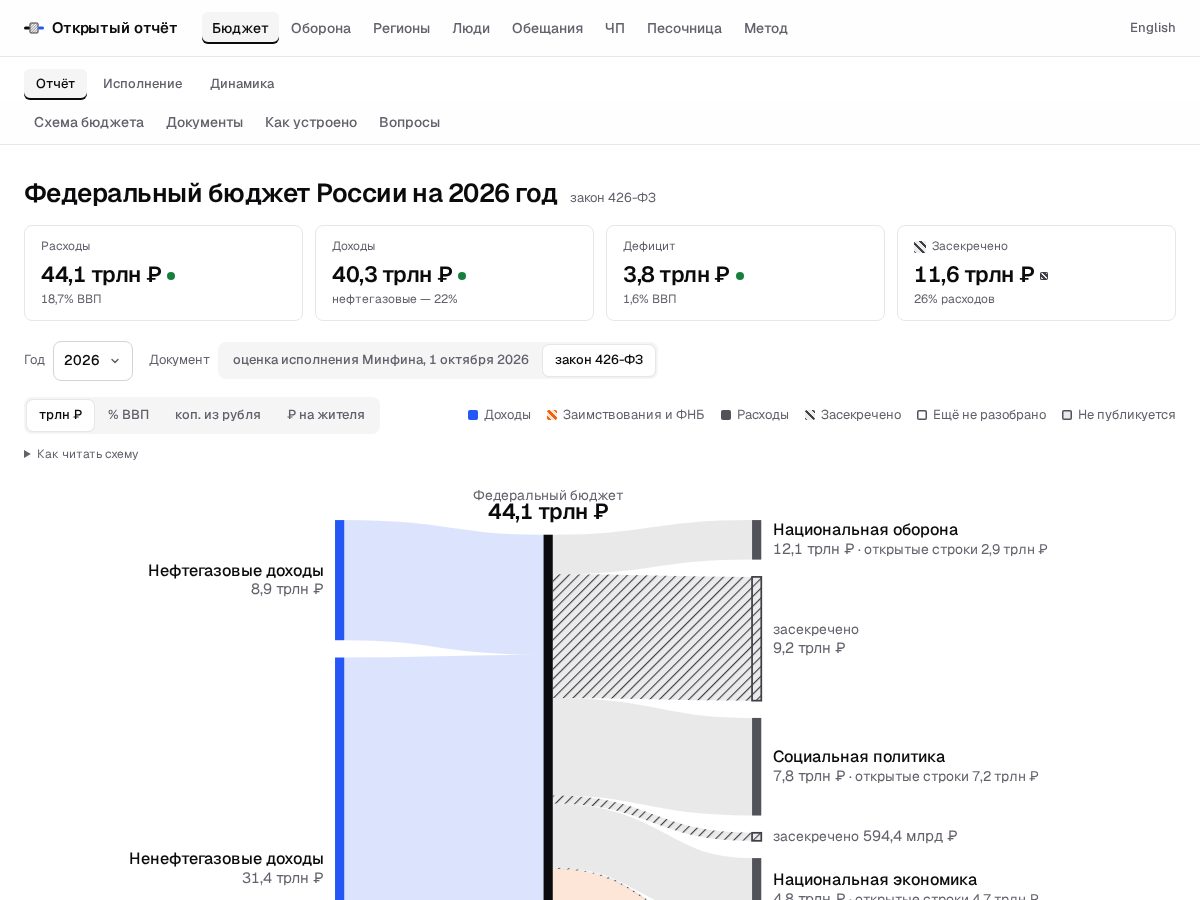
Task: Expand the Как читать схему disclosure
Action: coord(81,454)
